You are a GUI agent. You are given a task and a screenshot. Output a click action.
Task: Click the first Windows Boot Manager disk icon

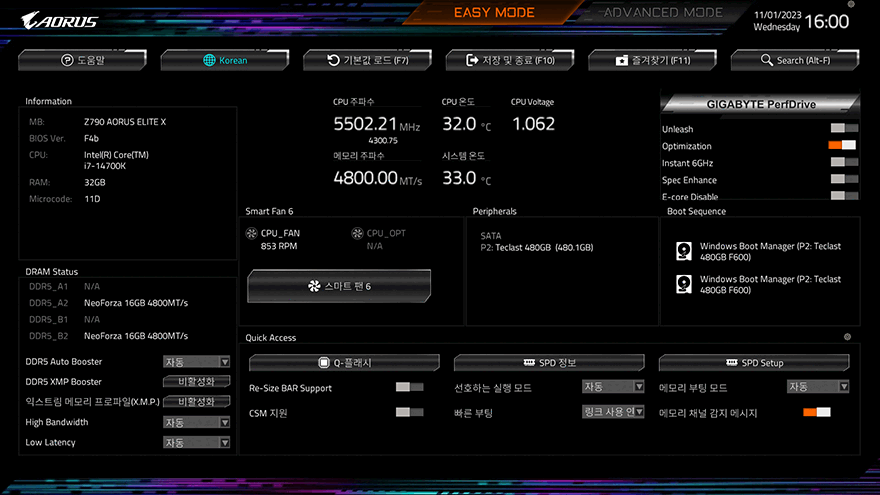684,251
